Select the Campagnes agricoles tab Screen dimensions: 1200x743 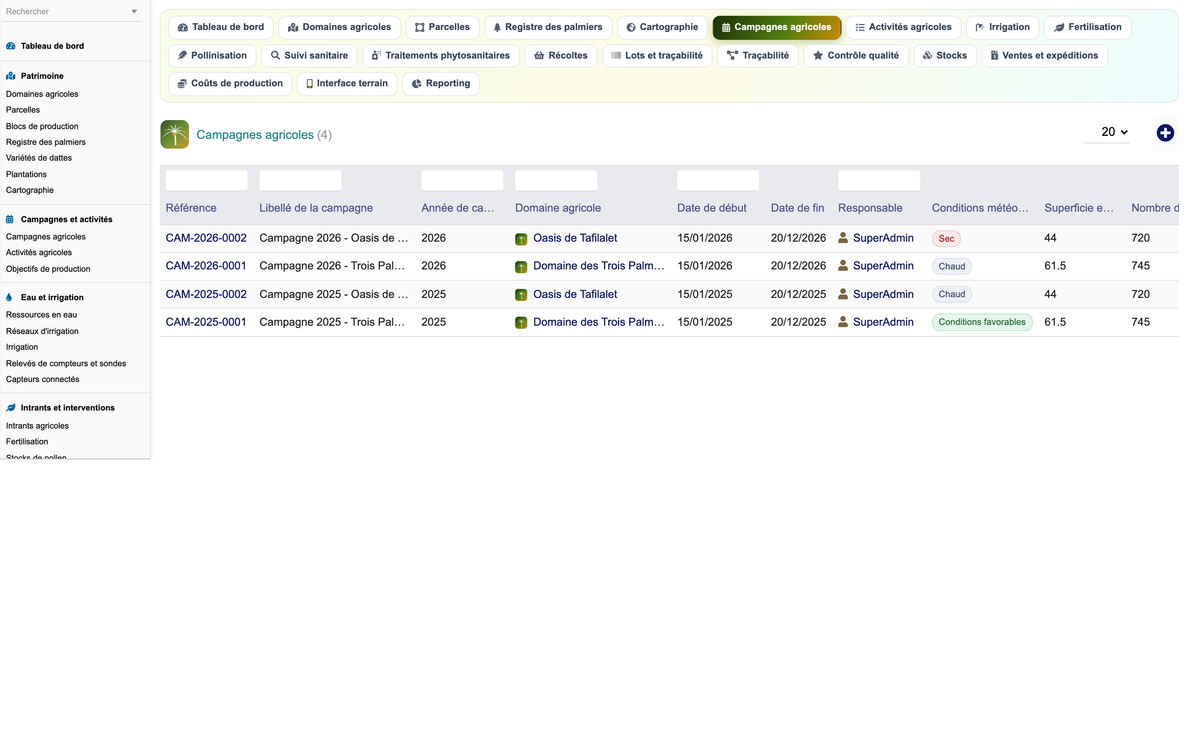pyautogui.click(x=777, y=27)
